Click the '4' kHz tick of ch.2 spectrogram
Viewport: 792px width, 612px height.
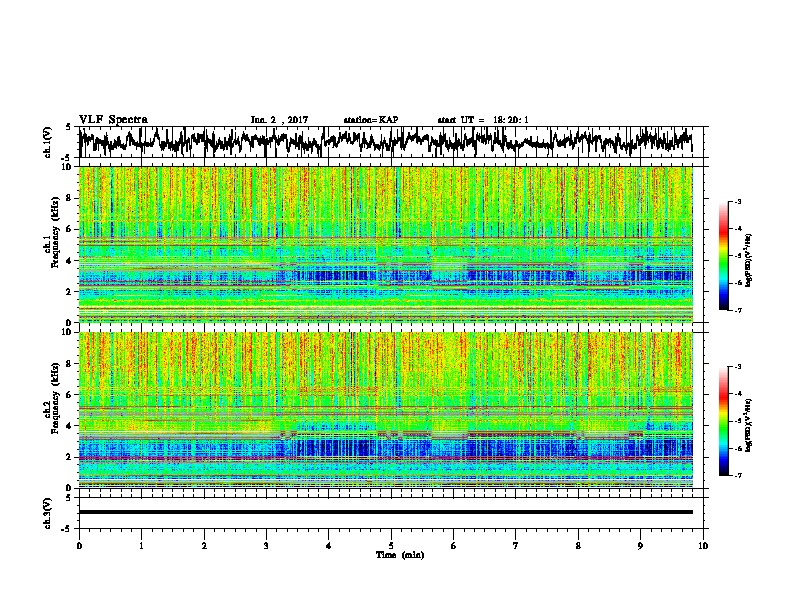[71, 426]
